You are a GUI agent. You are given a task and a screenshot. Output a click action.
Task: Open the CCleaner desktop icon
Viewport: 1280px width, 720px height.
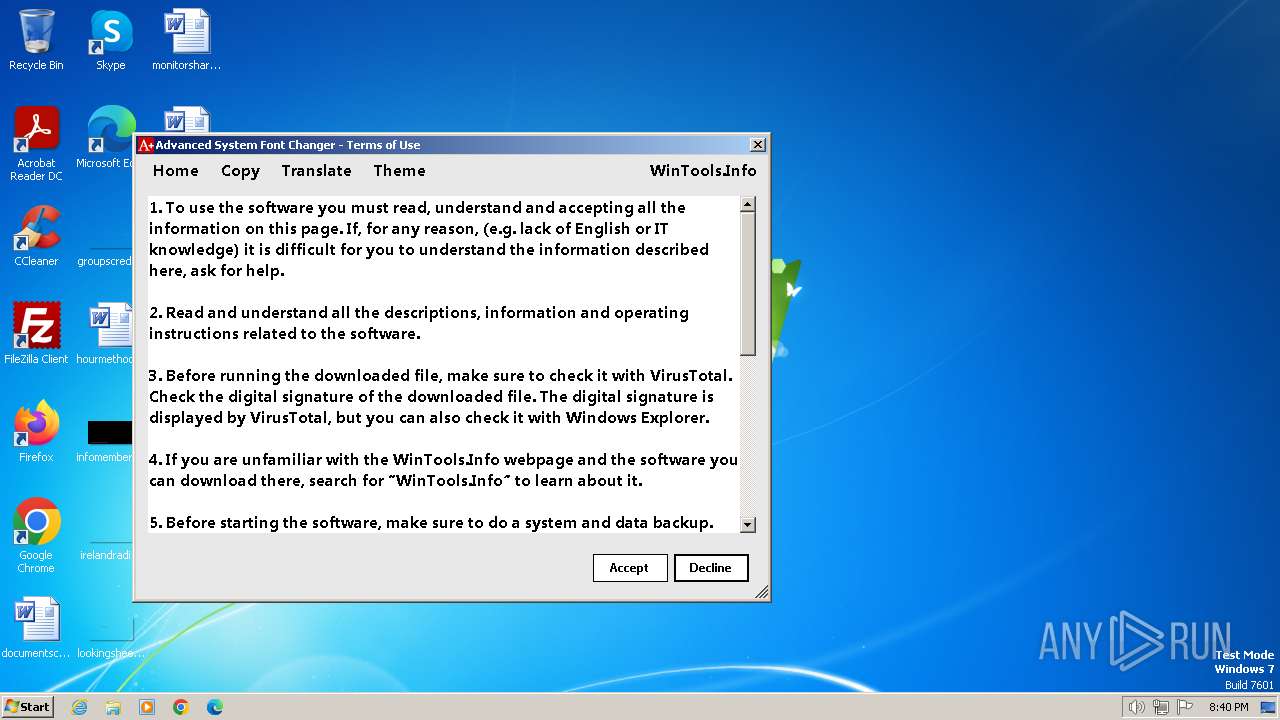(x=36, y=236)
